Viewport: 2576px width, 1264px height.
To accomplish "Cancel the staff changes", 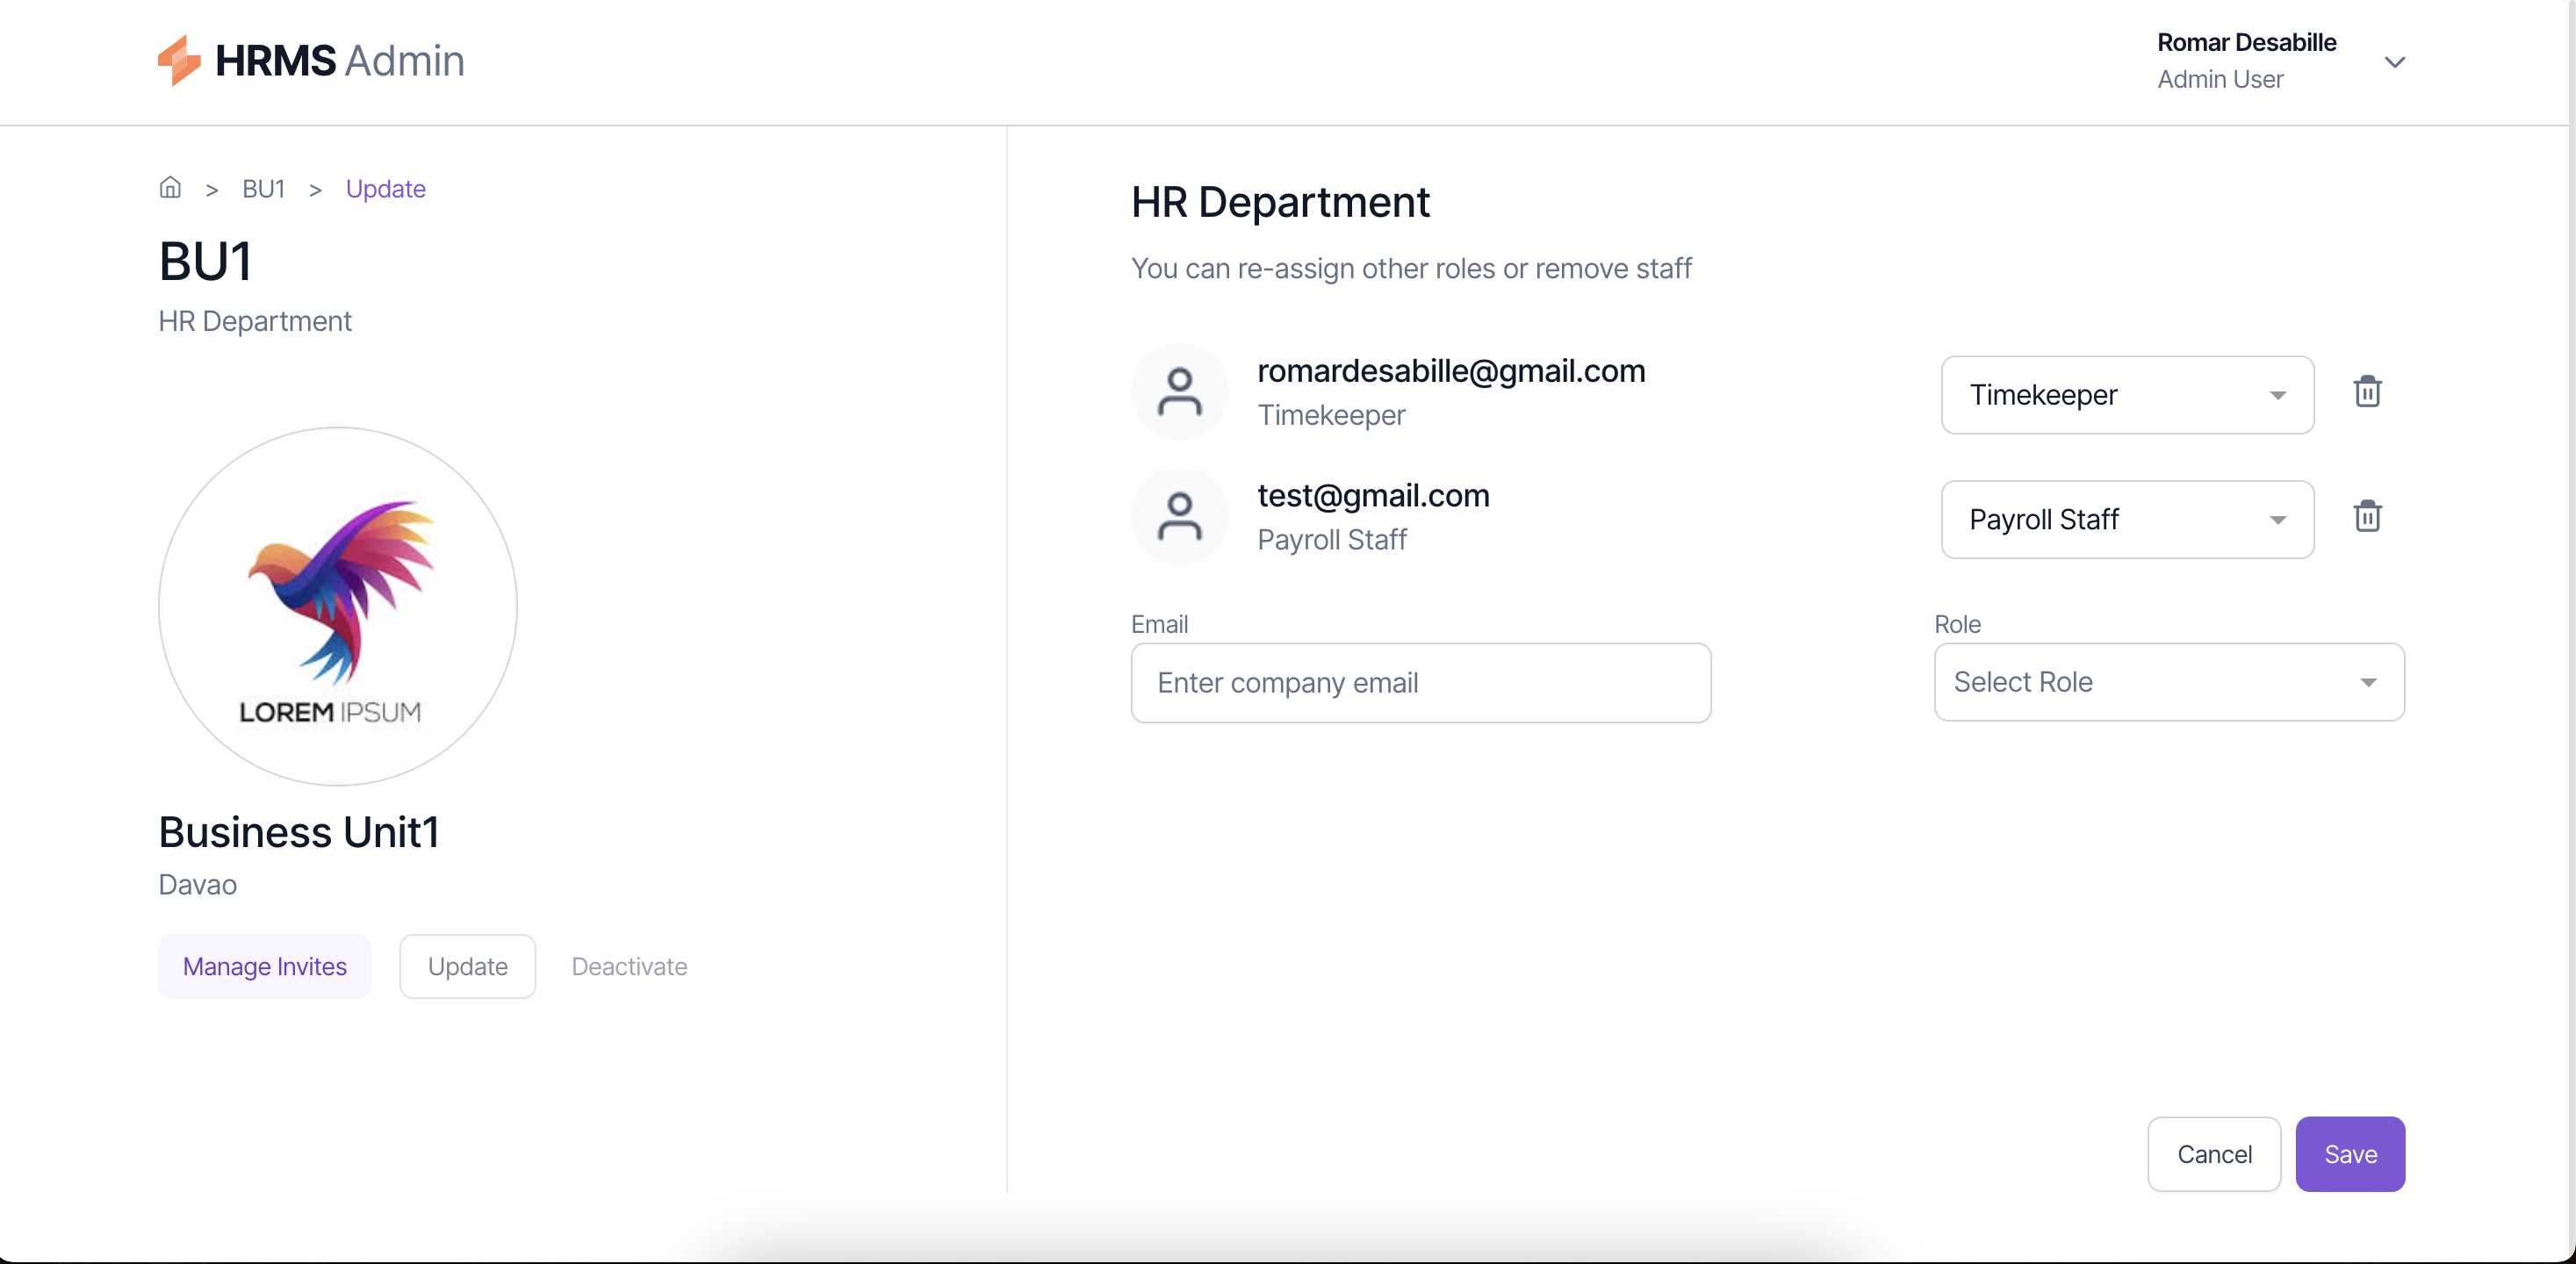I will [2214, 1154].
